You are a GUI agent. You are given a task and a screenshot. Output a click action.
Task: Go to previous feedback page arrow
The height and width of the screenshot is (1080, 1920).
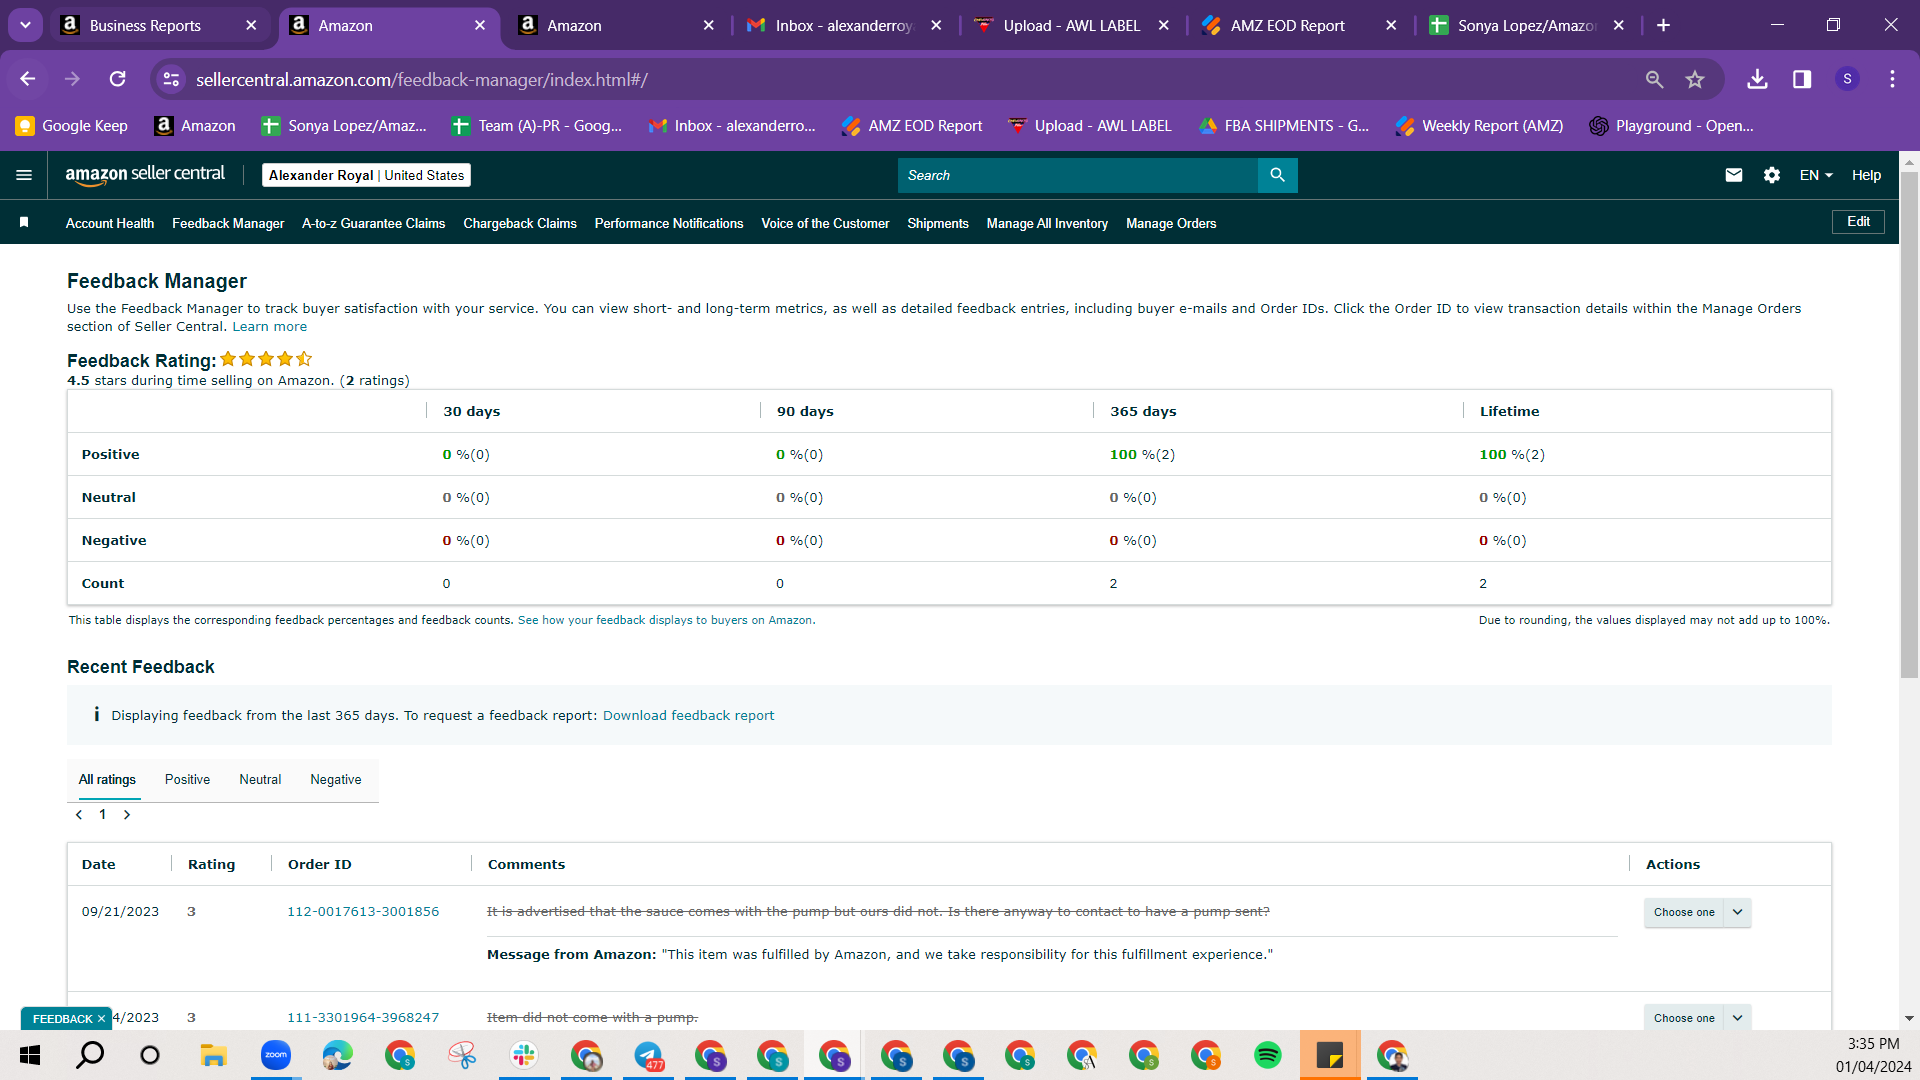click(x=79, y=815)
